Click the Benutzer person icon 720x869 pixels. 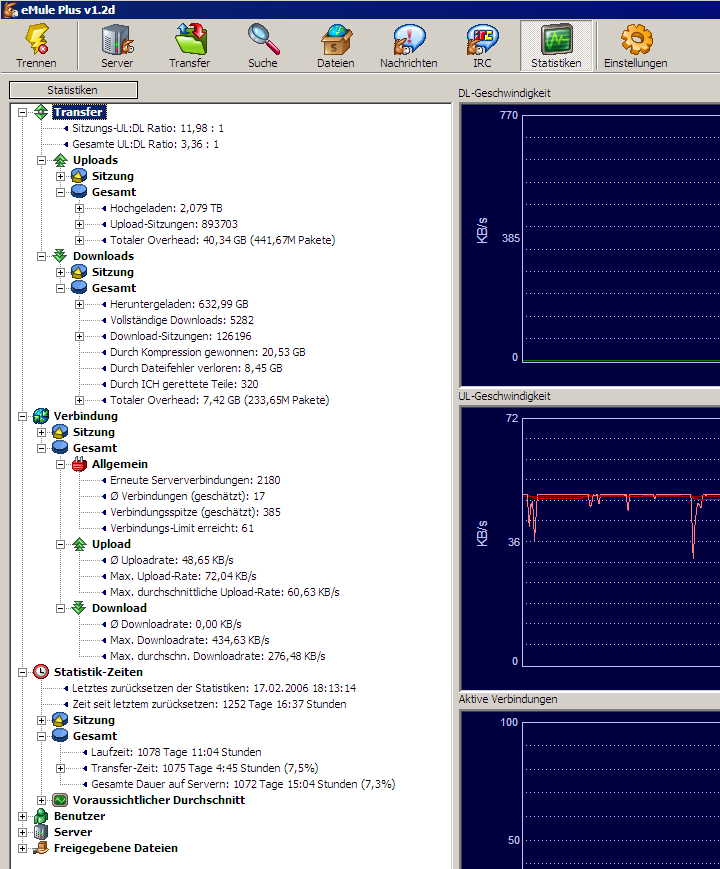tap(41, 816)
